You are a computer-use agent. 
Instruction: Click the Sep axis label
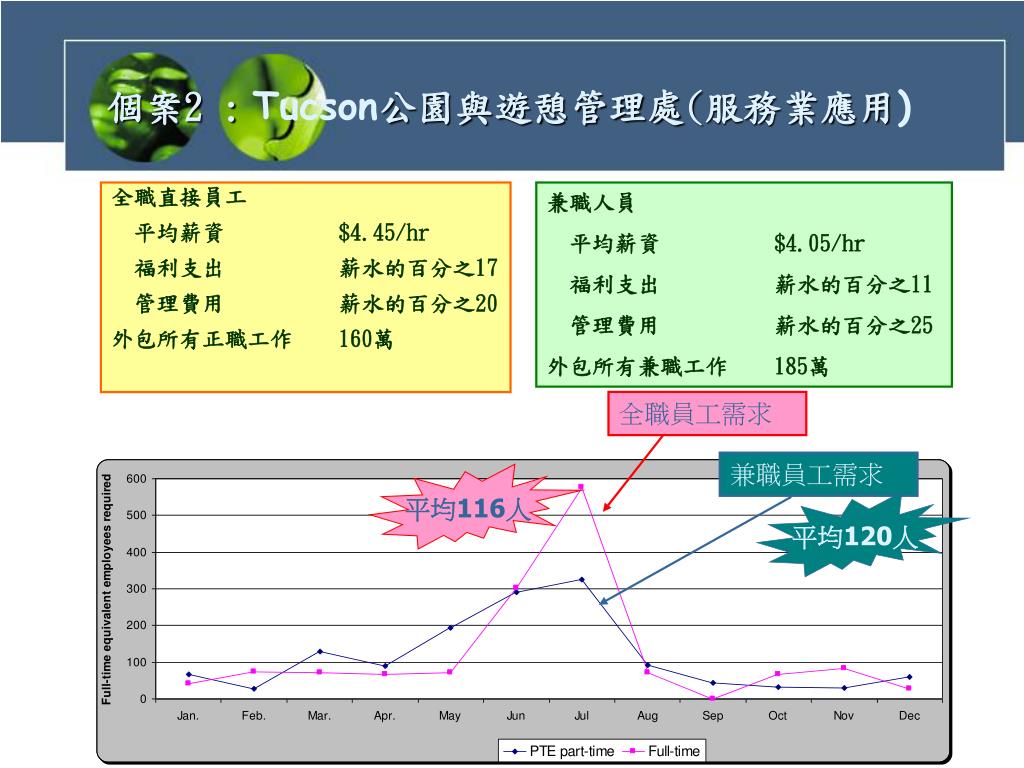tap(712, 716)
